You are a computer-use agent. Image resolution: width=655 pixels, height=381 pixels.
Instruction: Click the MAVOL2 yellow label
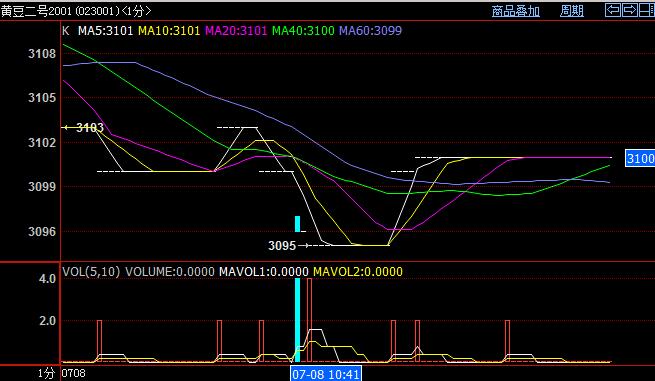[x=358, y=272]
